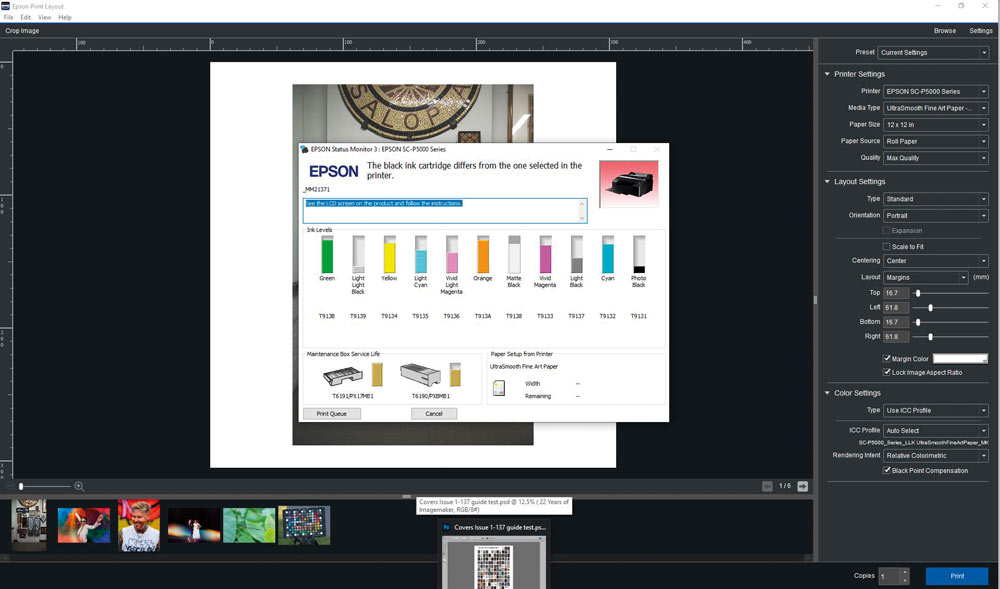Viewport: 1000px width, 589px height.
Task: Open the Help menu
Action: click(64, 17)
